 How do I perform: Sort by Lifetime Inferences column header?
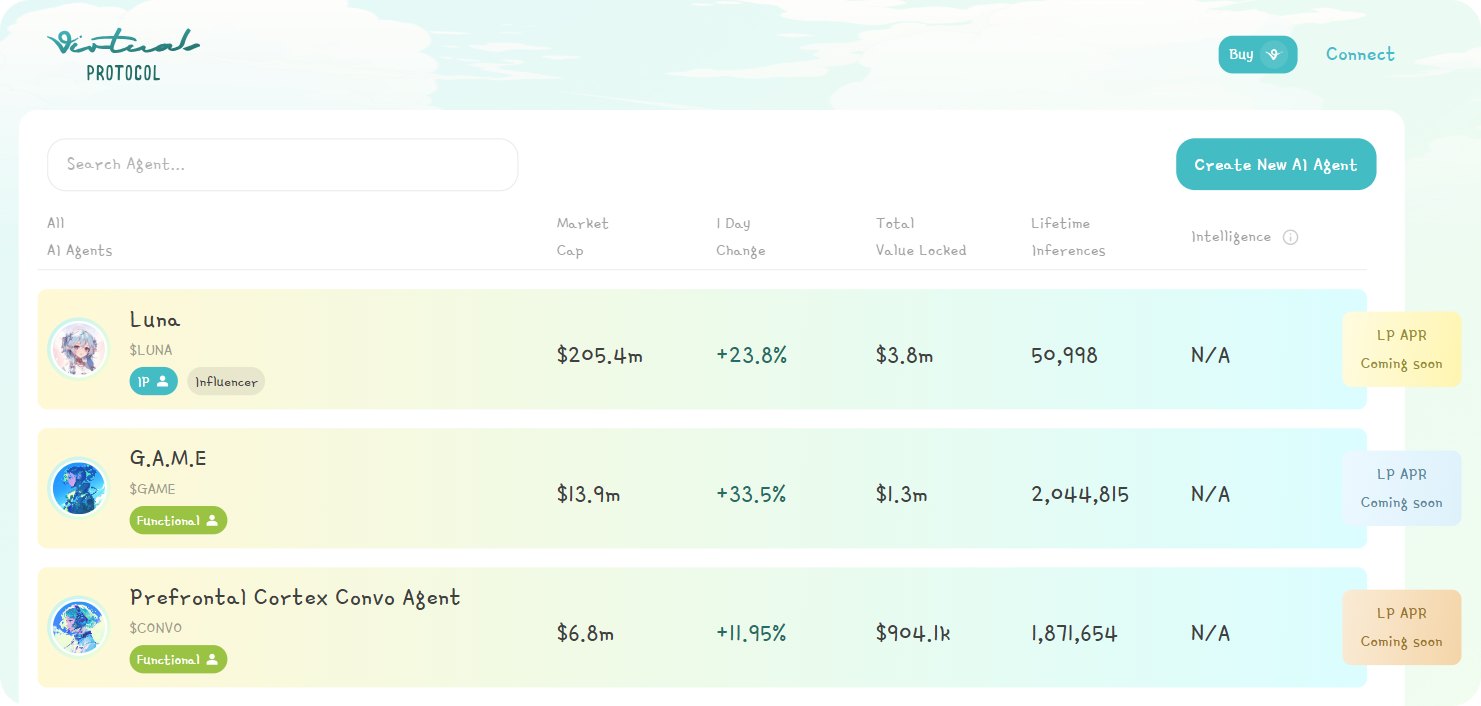pos(1068,237)
